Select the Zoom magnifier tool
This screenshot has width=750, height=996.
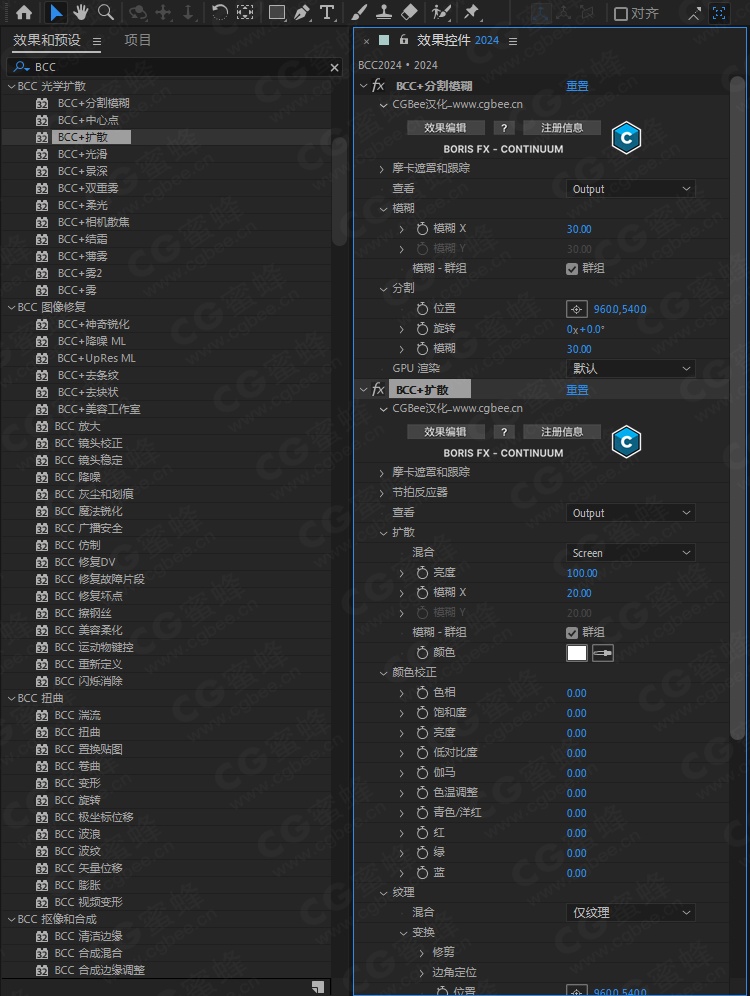pyautogui.click(x=105, y=12)
